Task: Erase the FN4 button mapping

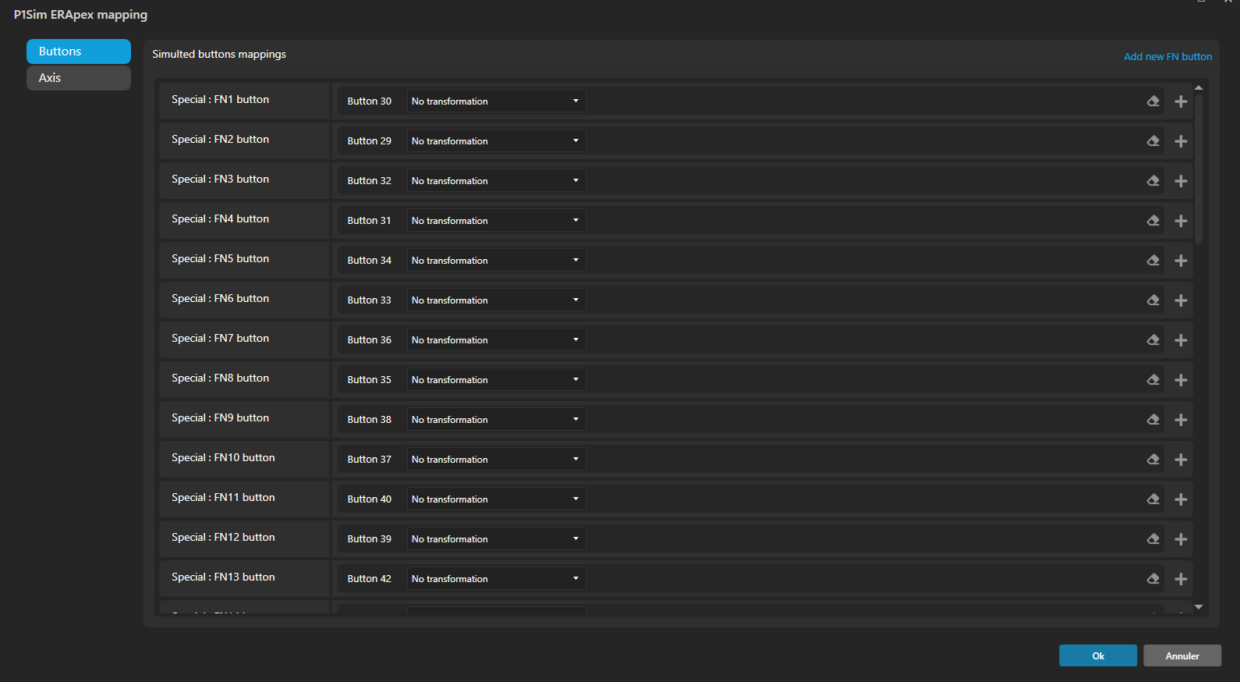Action: [x=1152, y=221]
